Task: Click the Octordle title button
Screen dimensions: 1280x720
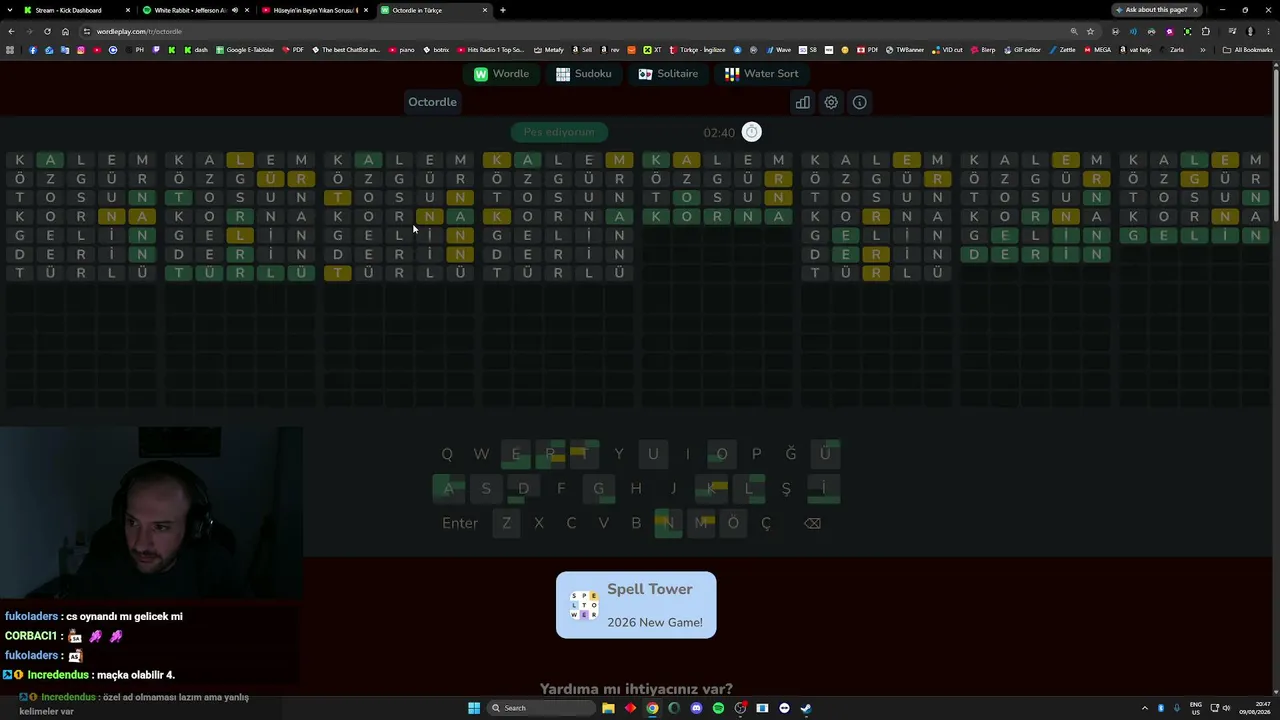Action: pos(432,102)
